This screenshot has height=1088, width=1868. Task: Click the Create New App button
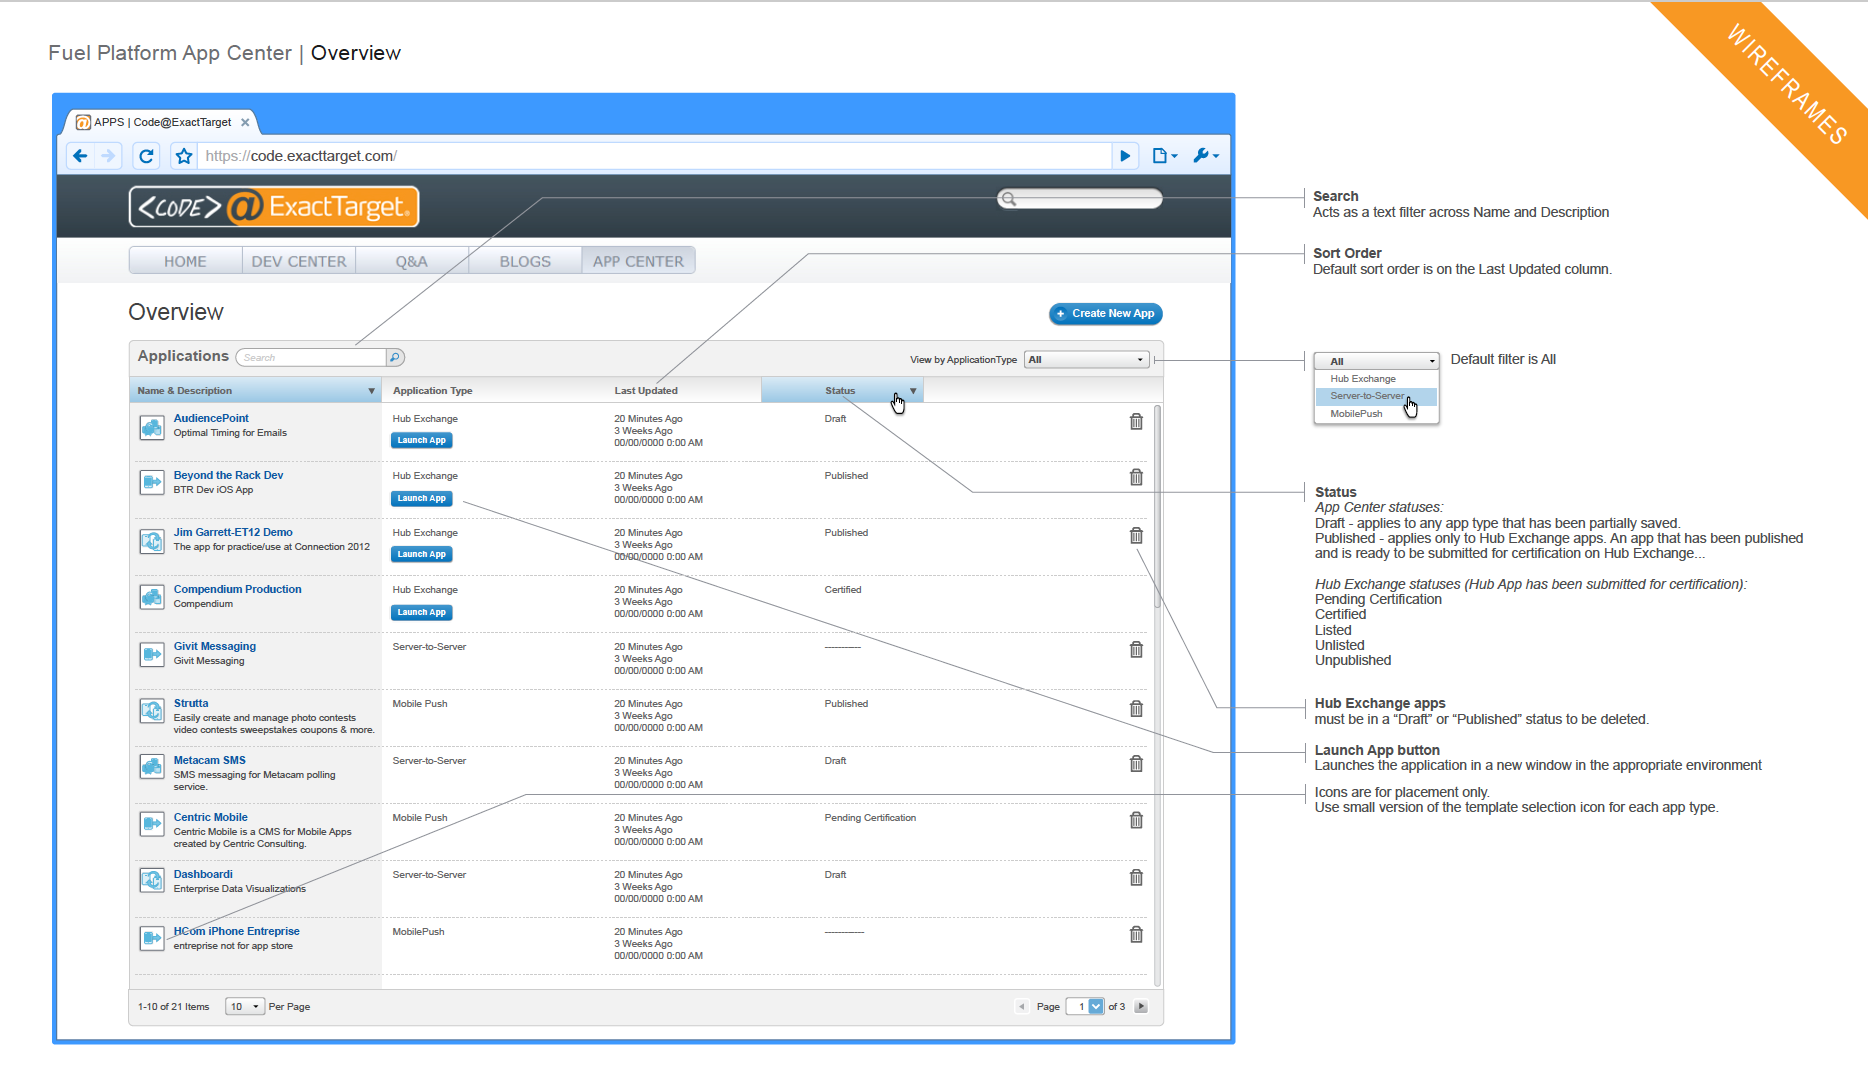tap(1105, 314)
